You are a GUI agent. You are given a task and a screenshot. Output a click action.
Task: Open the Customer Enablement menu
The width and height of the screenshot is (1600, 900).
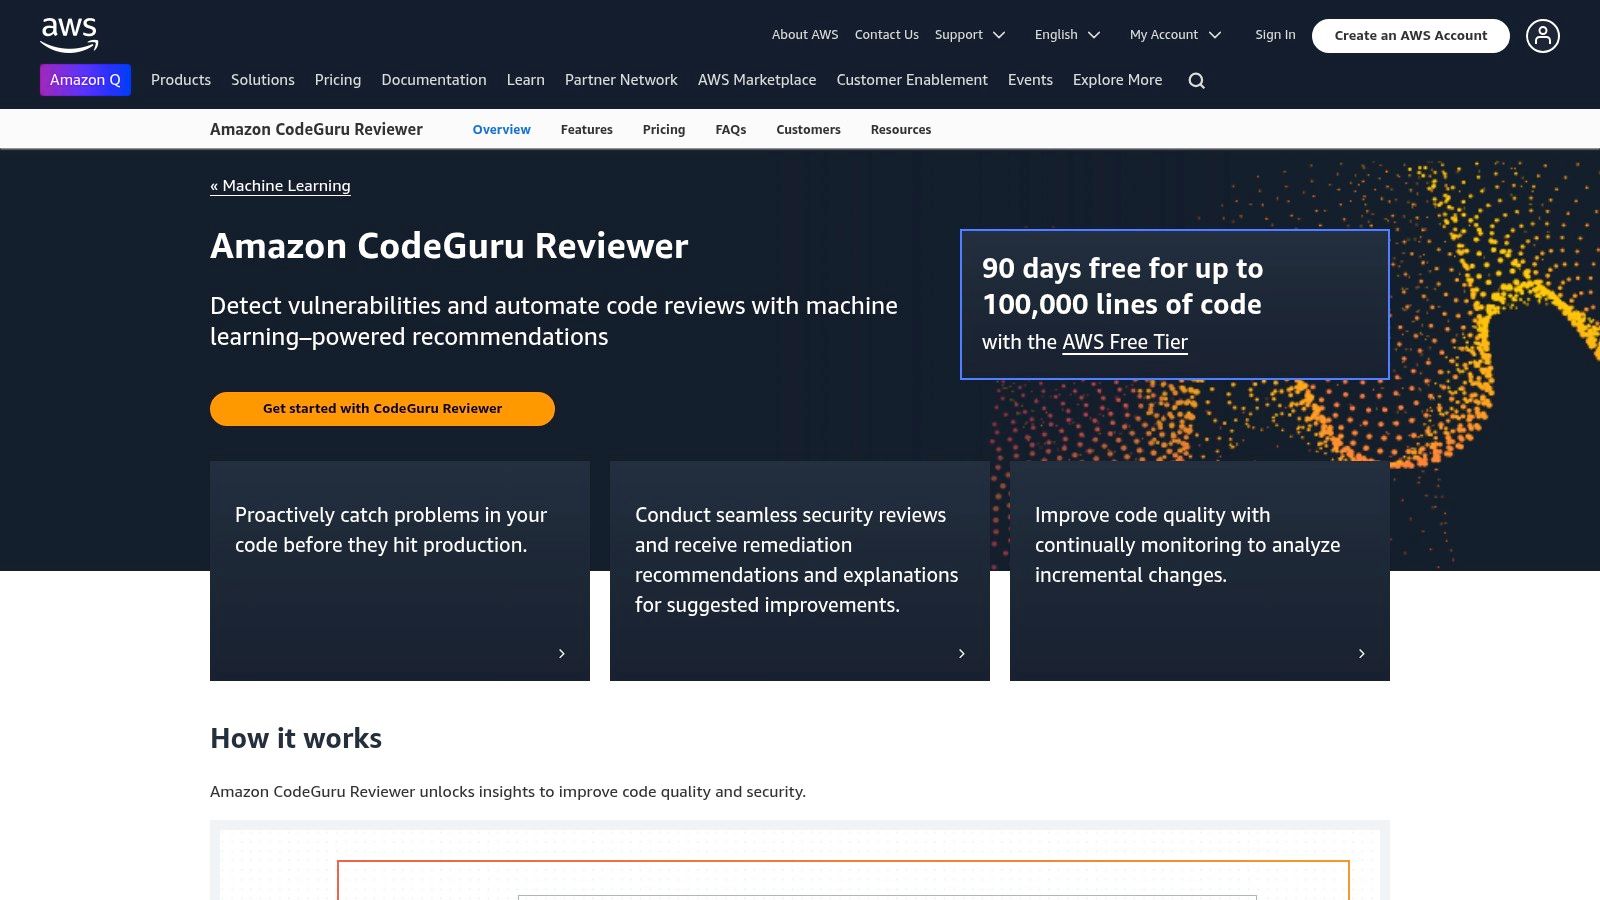912,80
